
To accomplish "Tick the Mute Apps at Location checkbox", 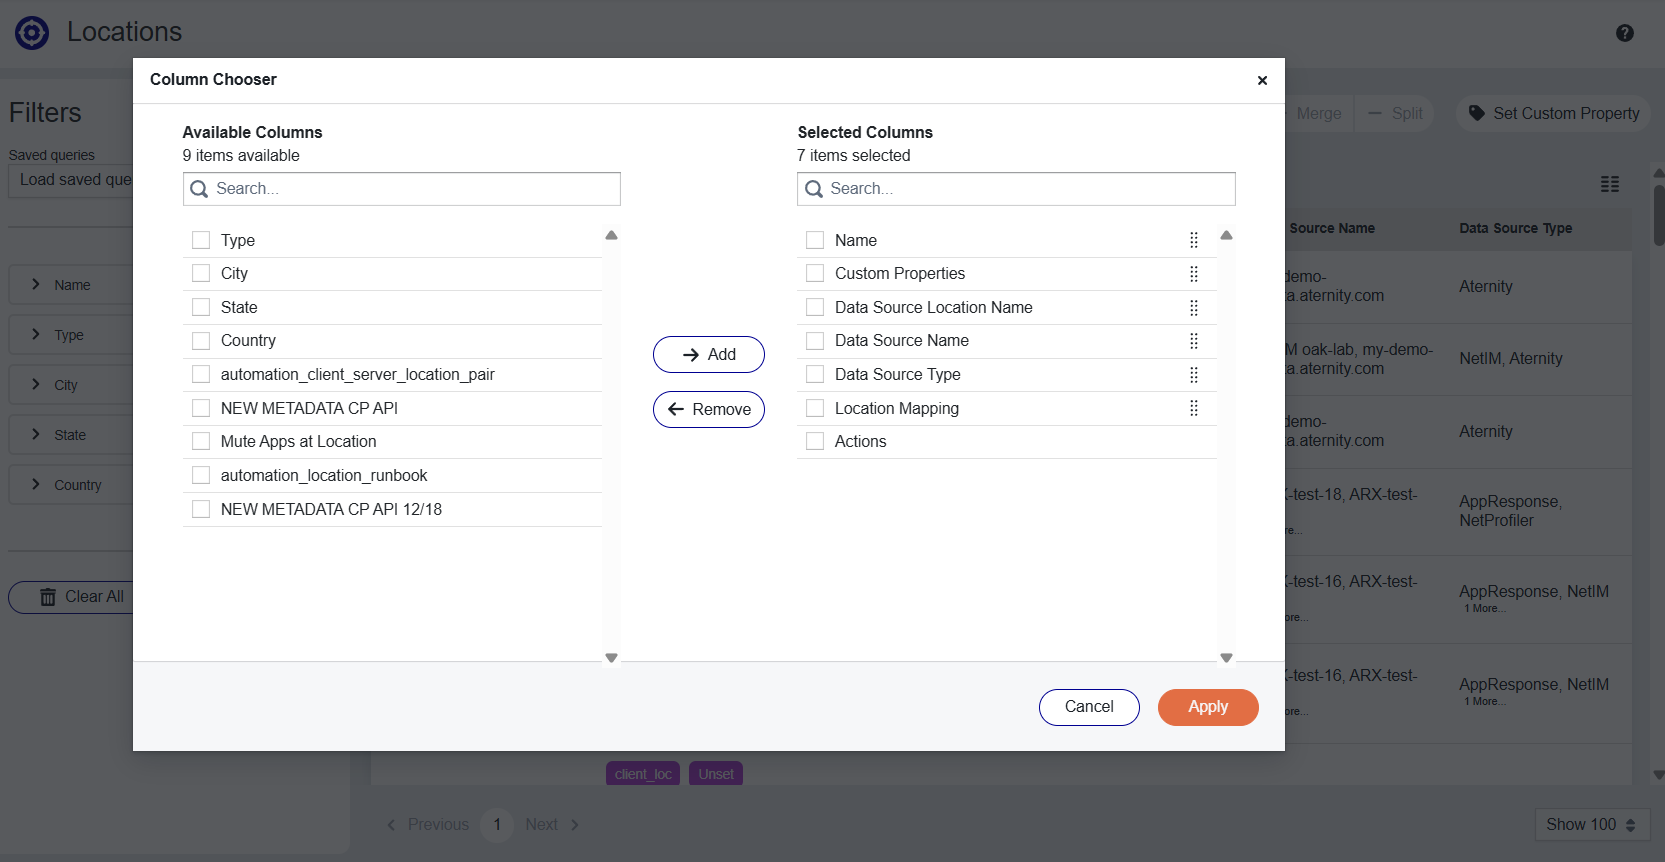I will click(x=201, y=442).
